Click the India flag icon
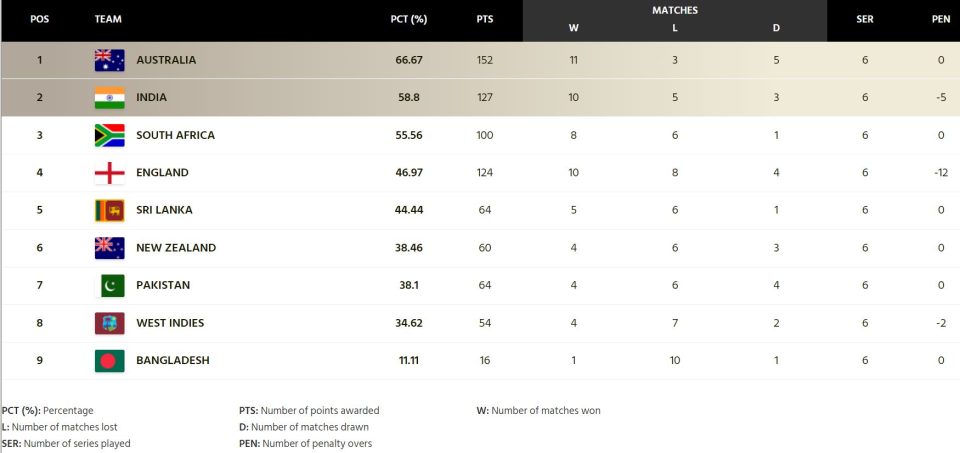 coord(110,97)
